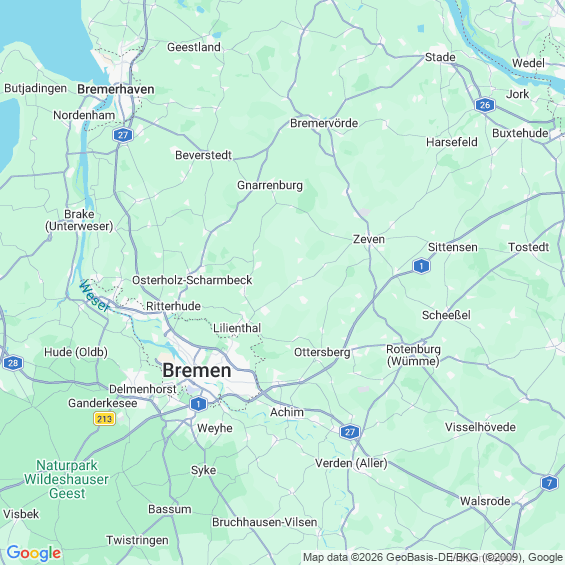The height and width of the screenshot is (565, 565).
Task: Click the Osterholz-Scharmbeck label
Action: point(192,280)
